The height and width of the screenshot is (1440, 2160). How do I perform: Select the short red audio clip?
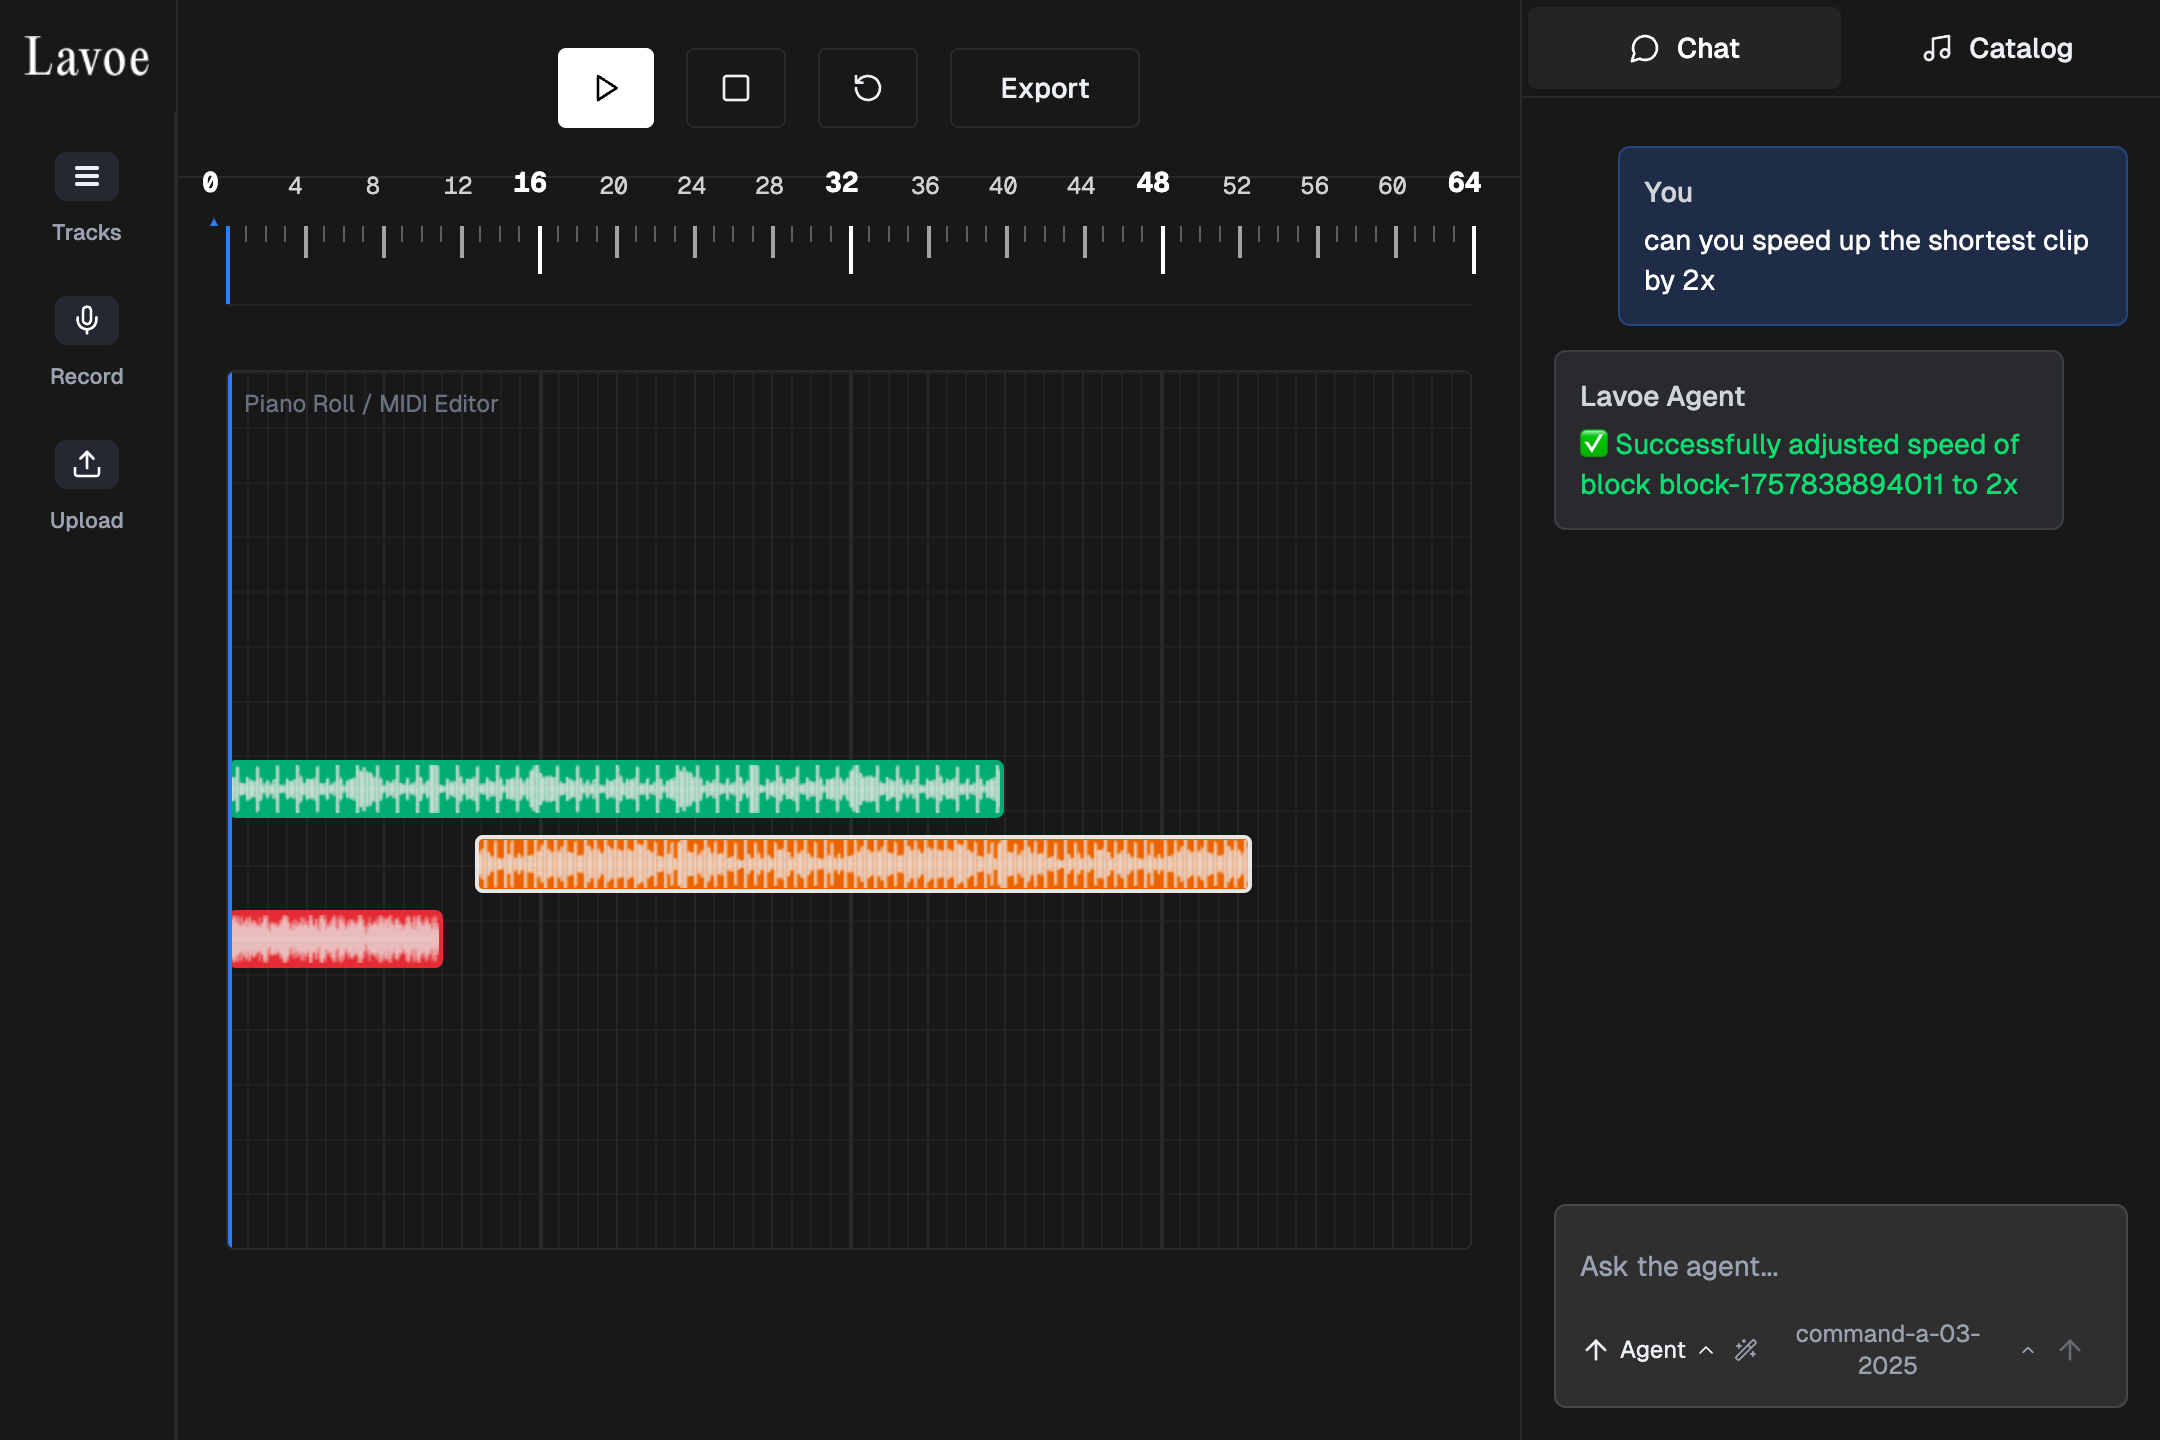click(x=336, y=939)
